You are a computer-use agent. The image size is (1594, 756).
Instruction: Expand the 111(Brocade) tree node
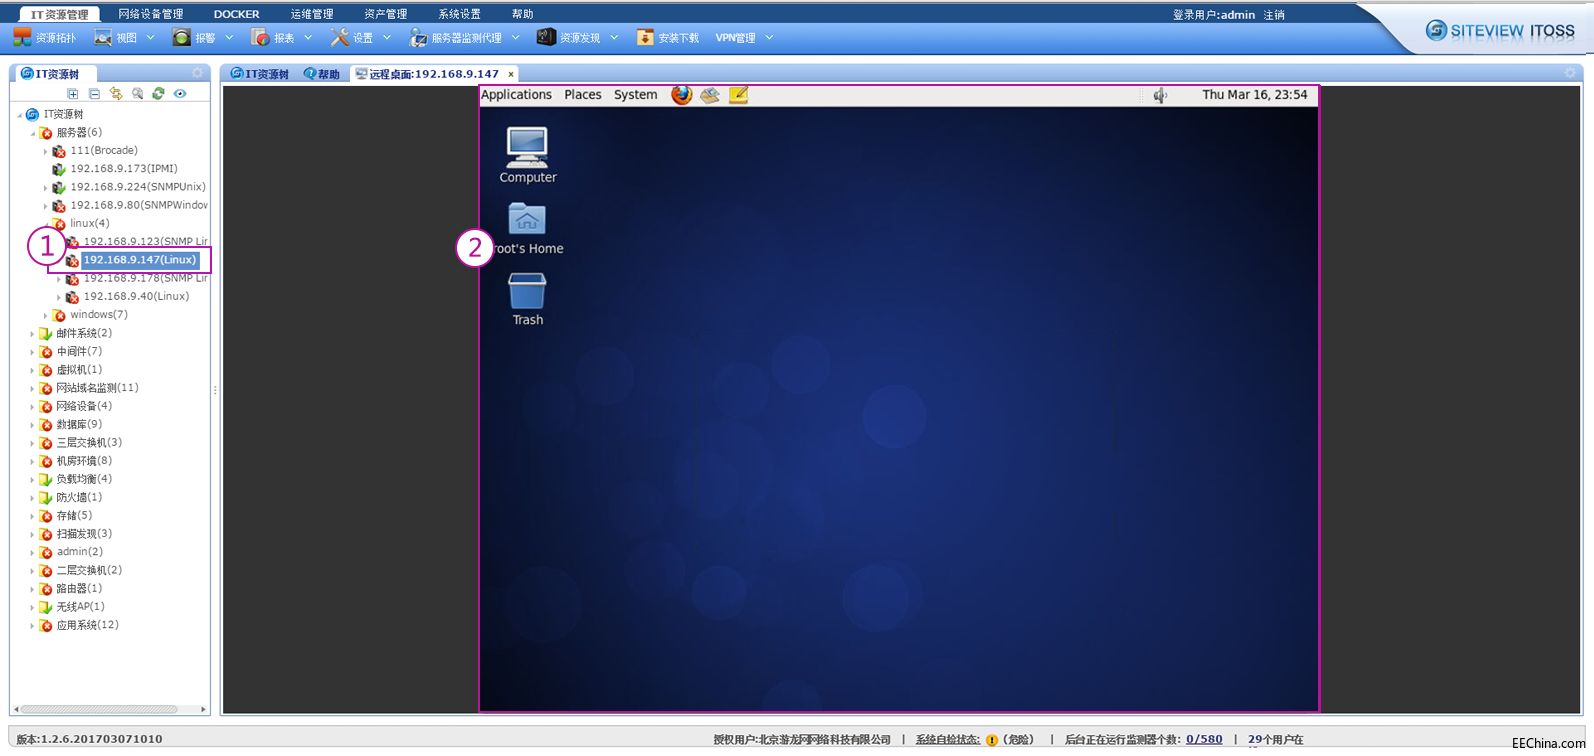(x=45, y=151)
